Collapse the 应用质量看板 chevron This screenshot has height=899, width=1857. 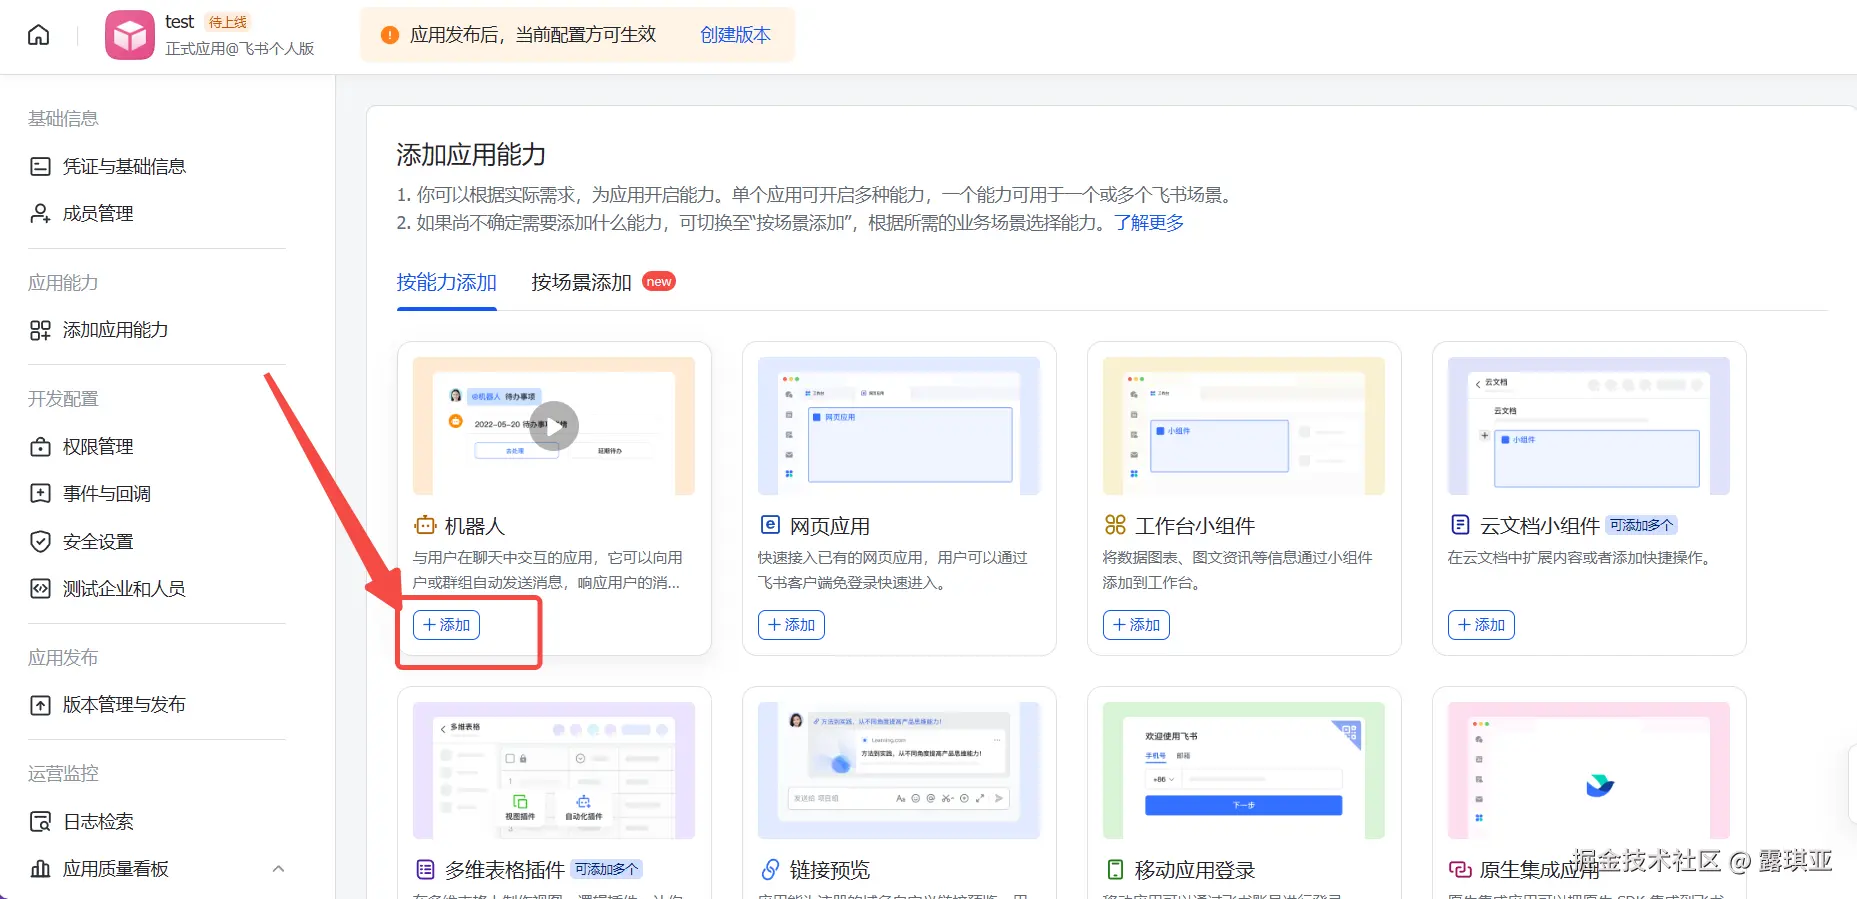(278, 869)
